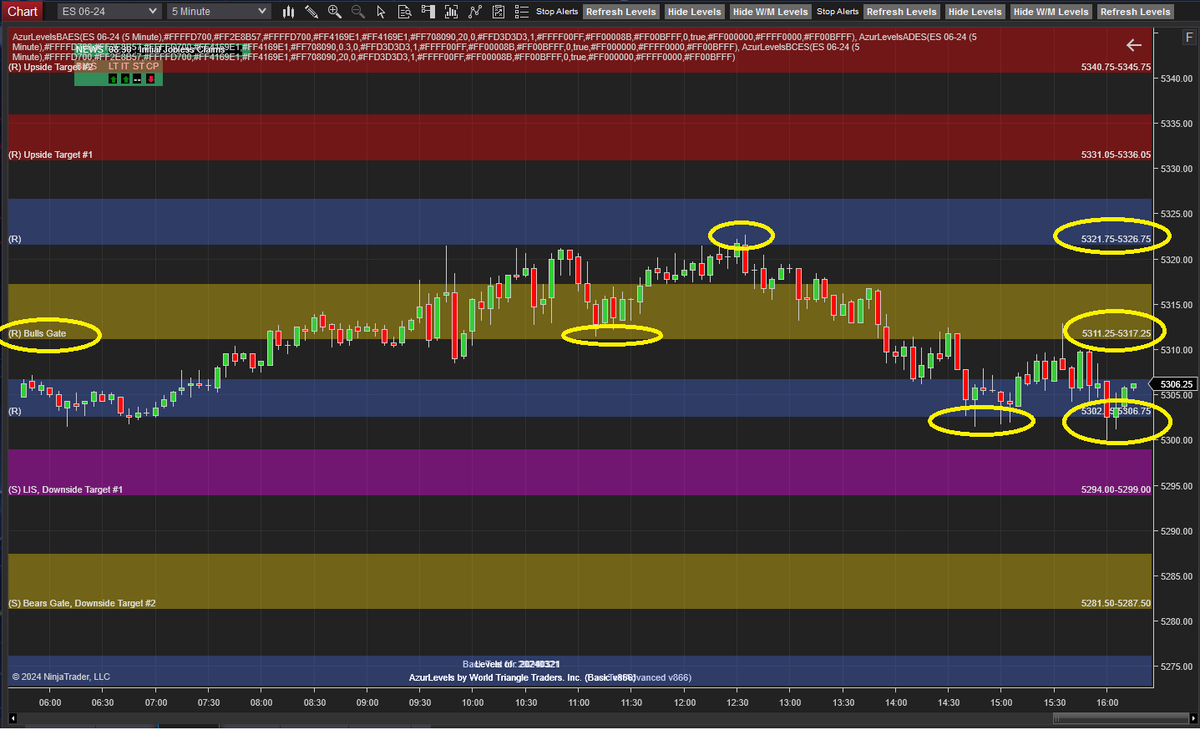Open the Strategies icon in toolbar

coord(475,12)
